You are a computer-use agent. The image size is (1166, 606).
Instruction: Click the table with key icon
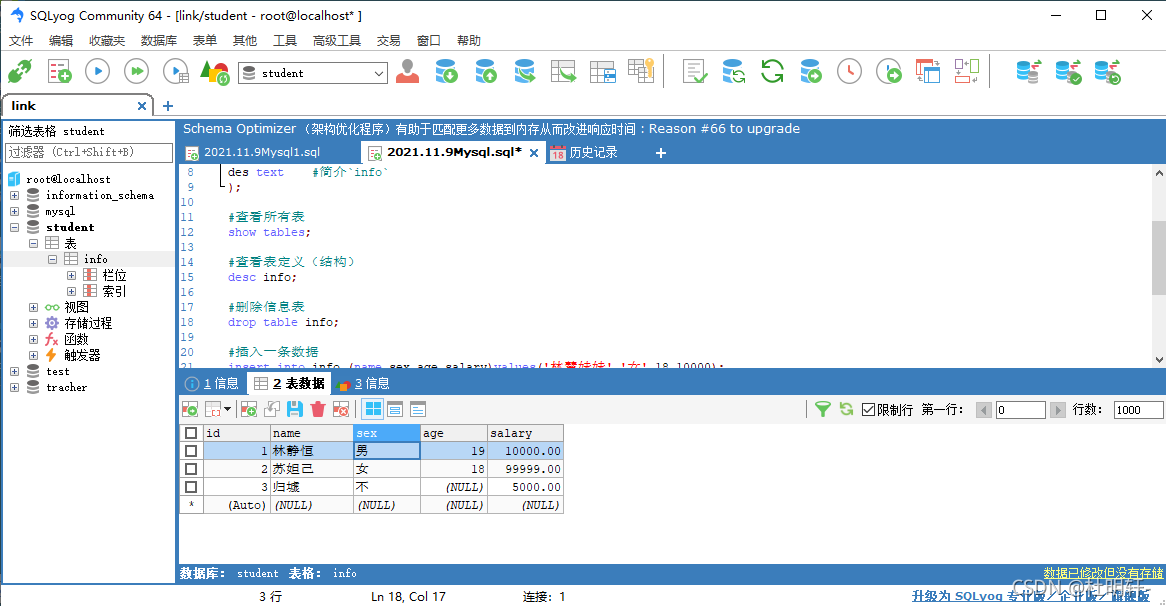(x=640, y=71)
